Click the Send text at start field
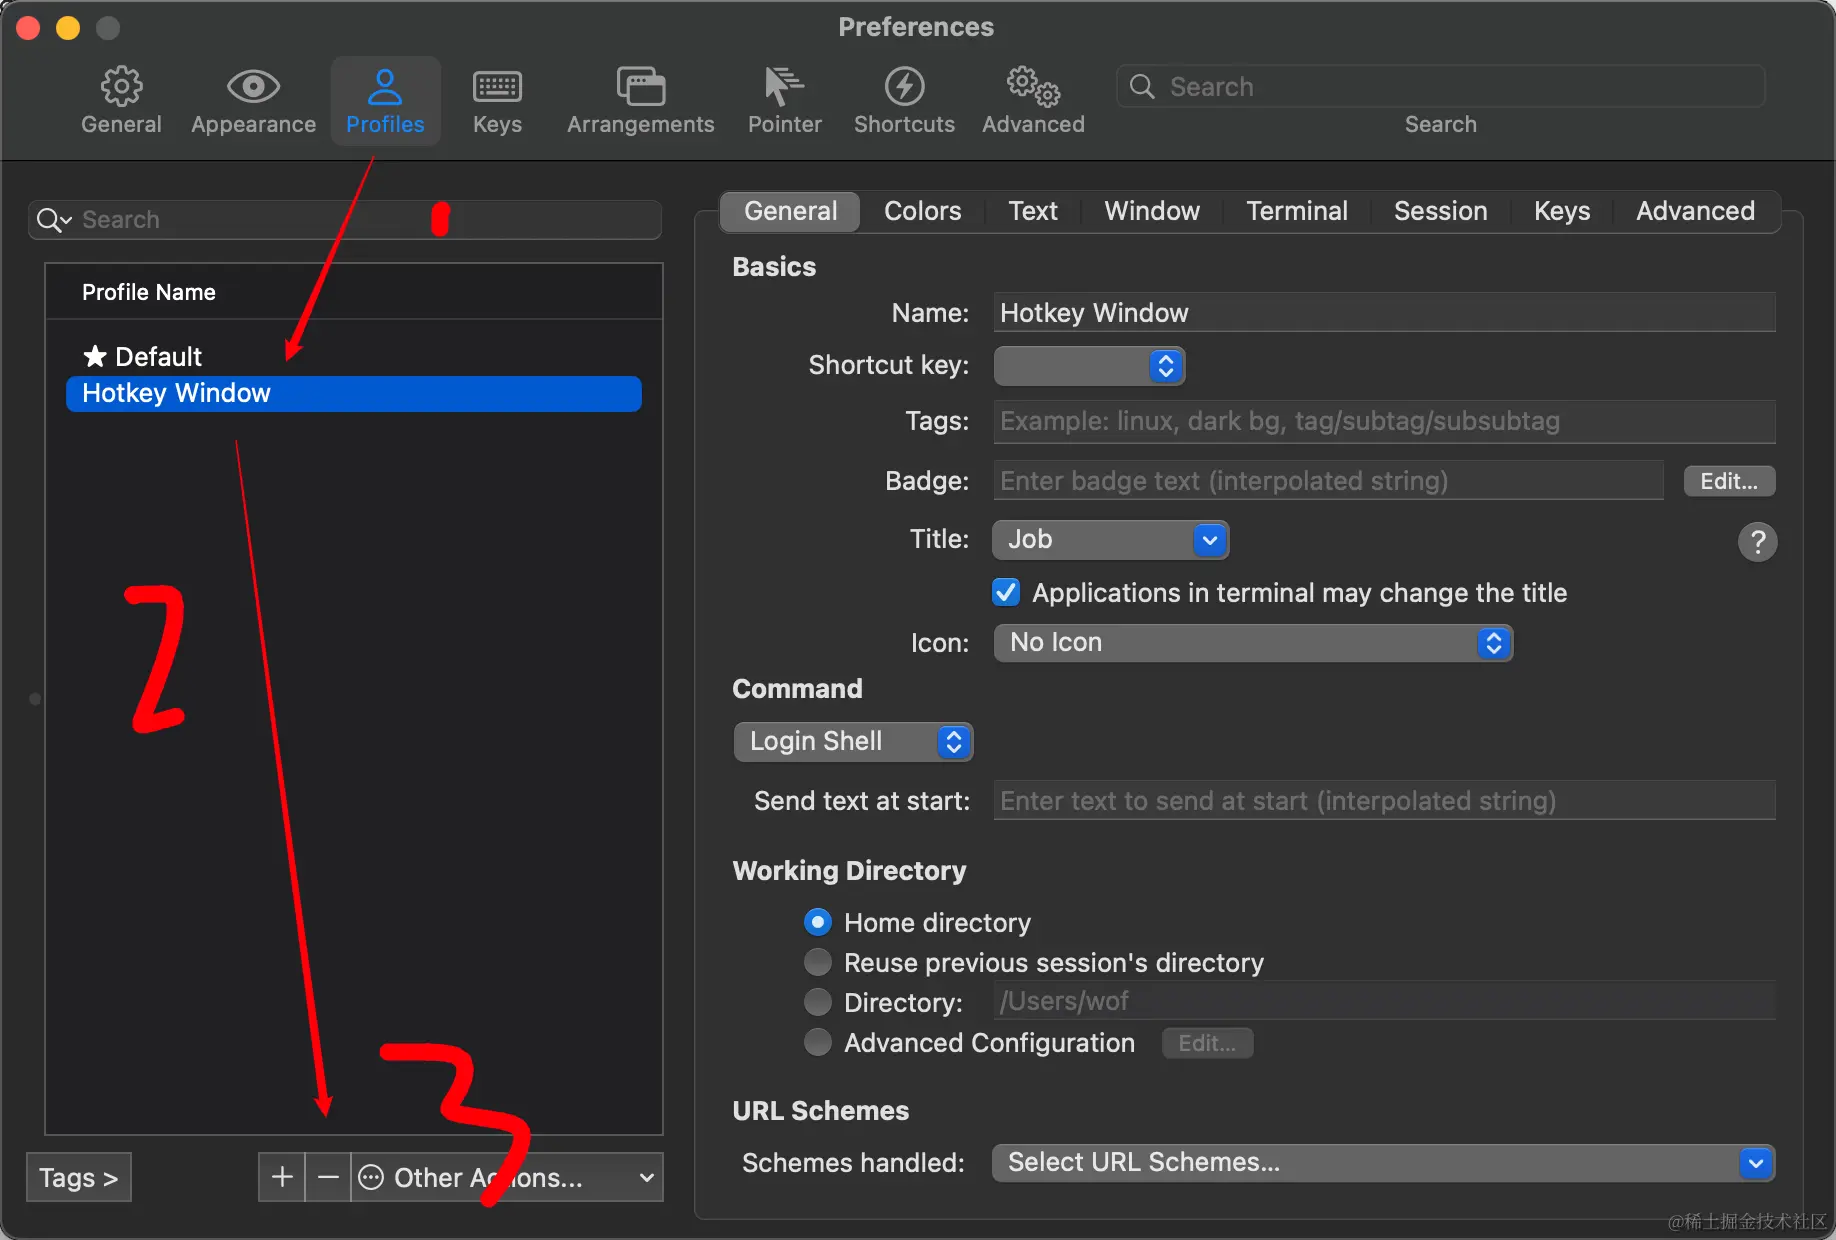1836x1240 pixels. pos(1384,801)
